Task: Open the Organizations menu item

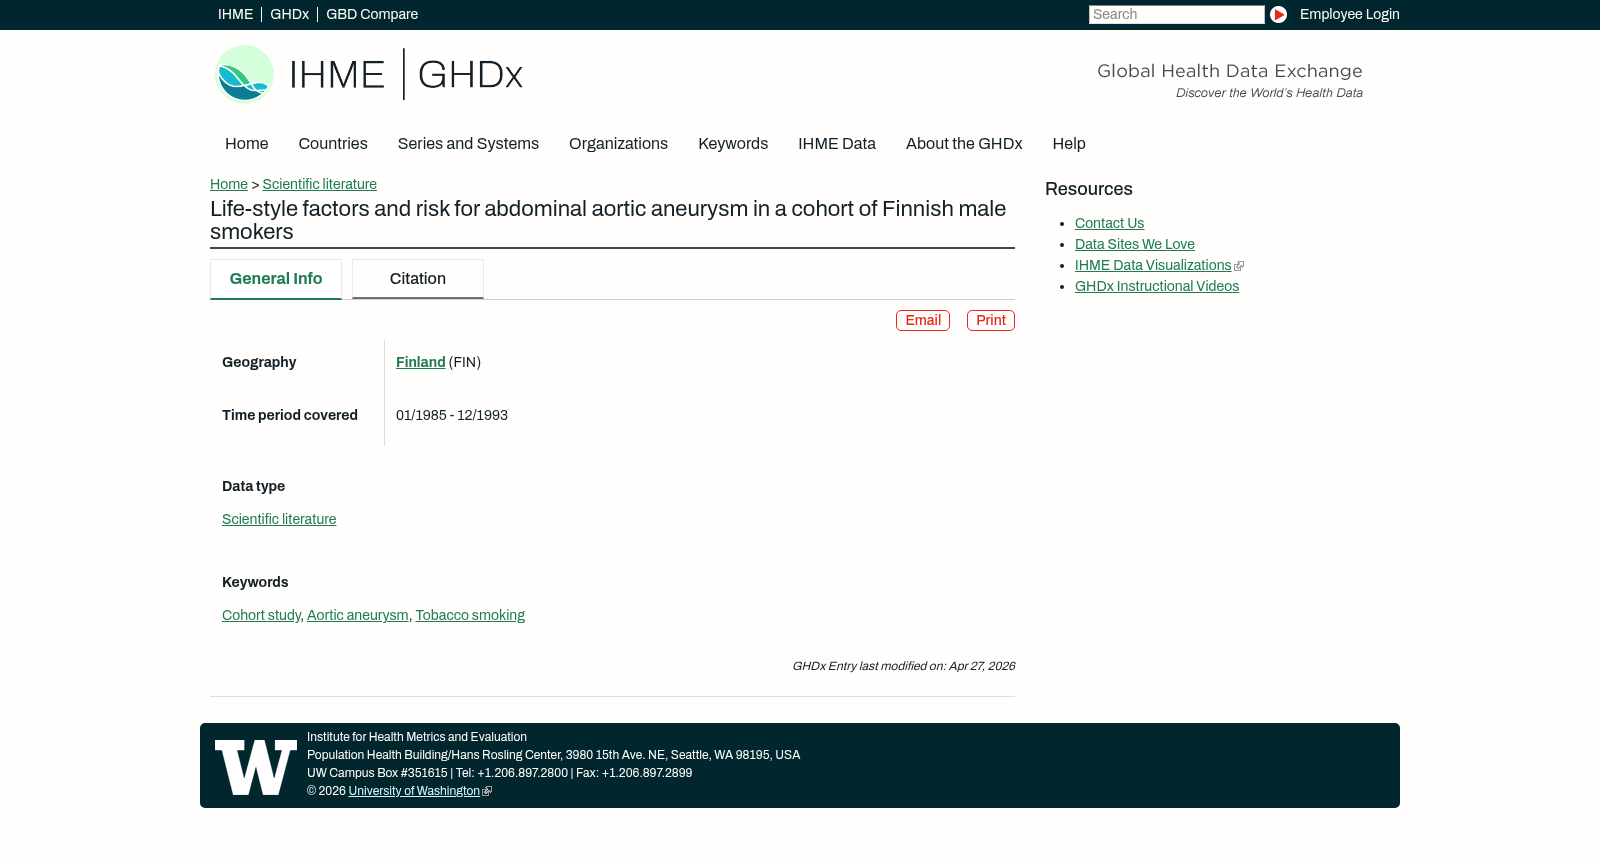Action: (618, 144)
